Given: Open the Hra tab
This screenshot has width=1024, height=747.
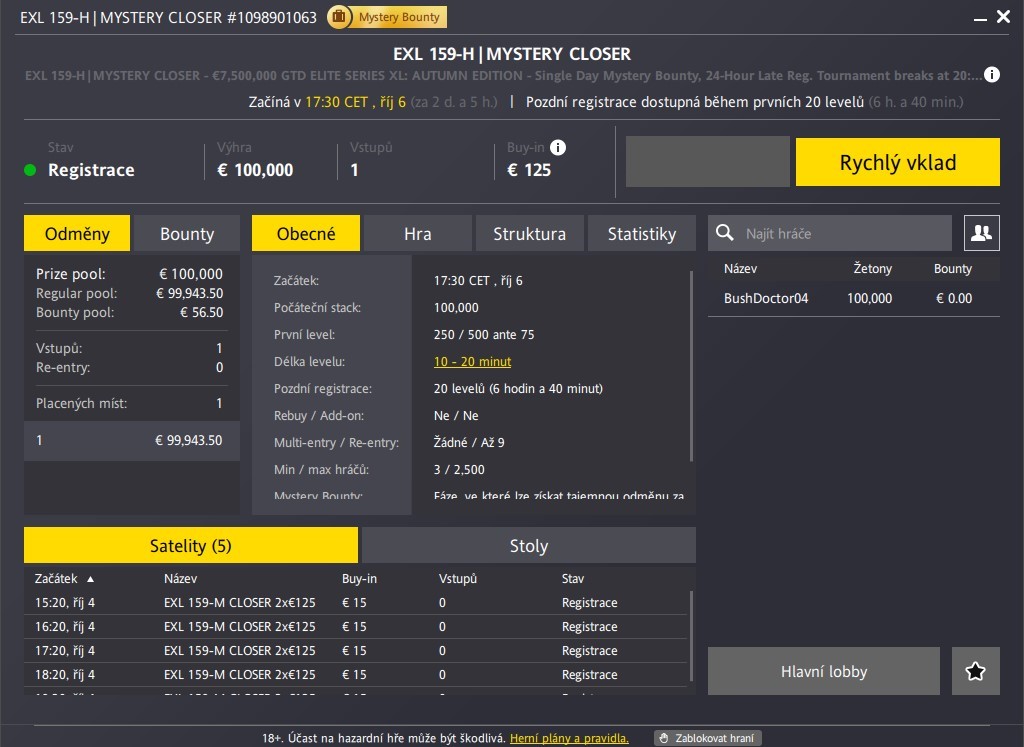Looking at the screenshot, I should tap(417, 232).
